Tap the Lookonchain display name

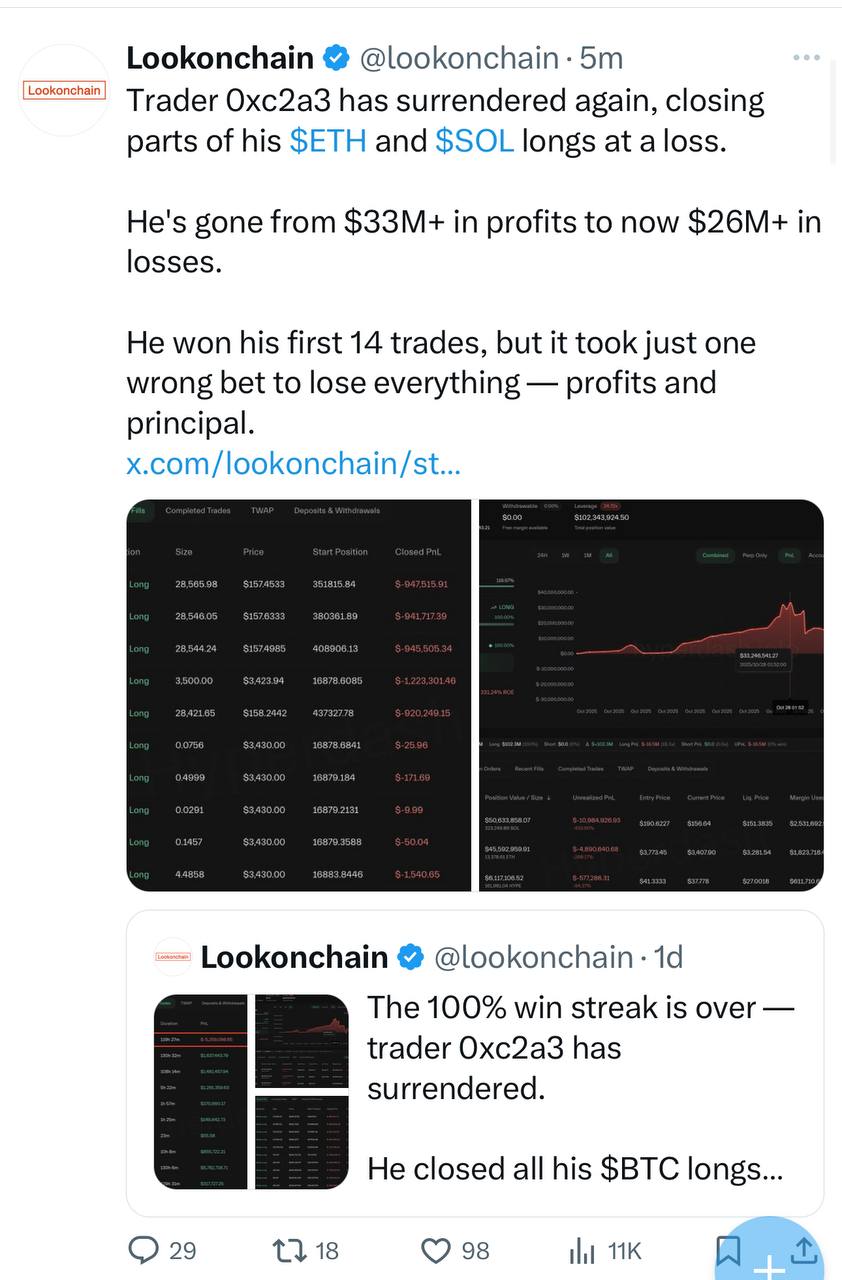220,59
